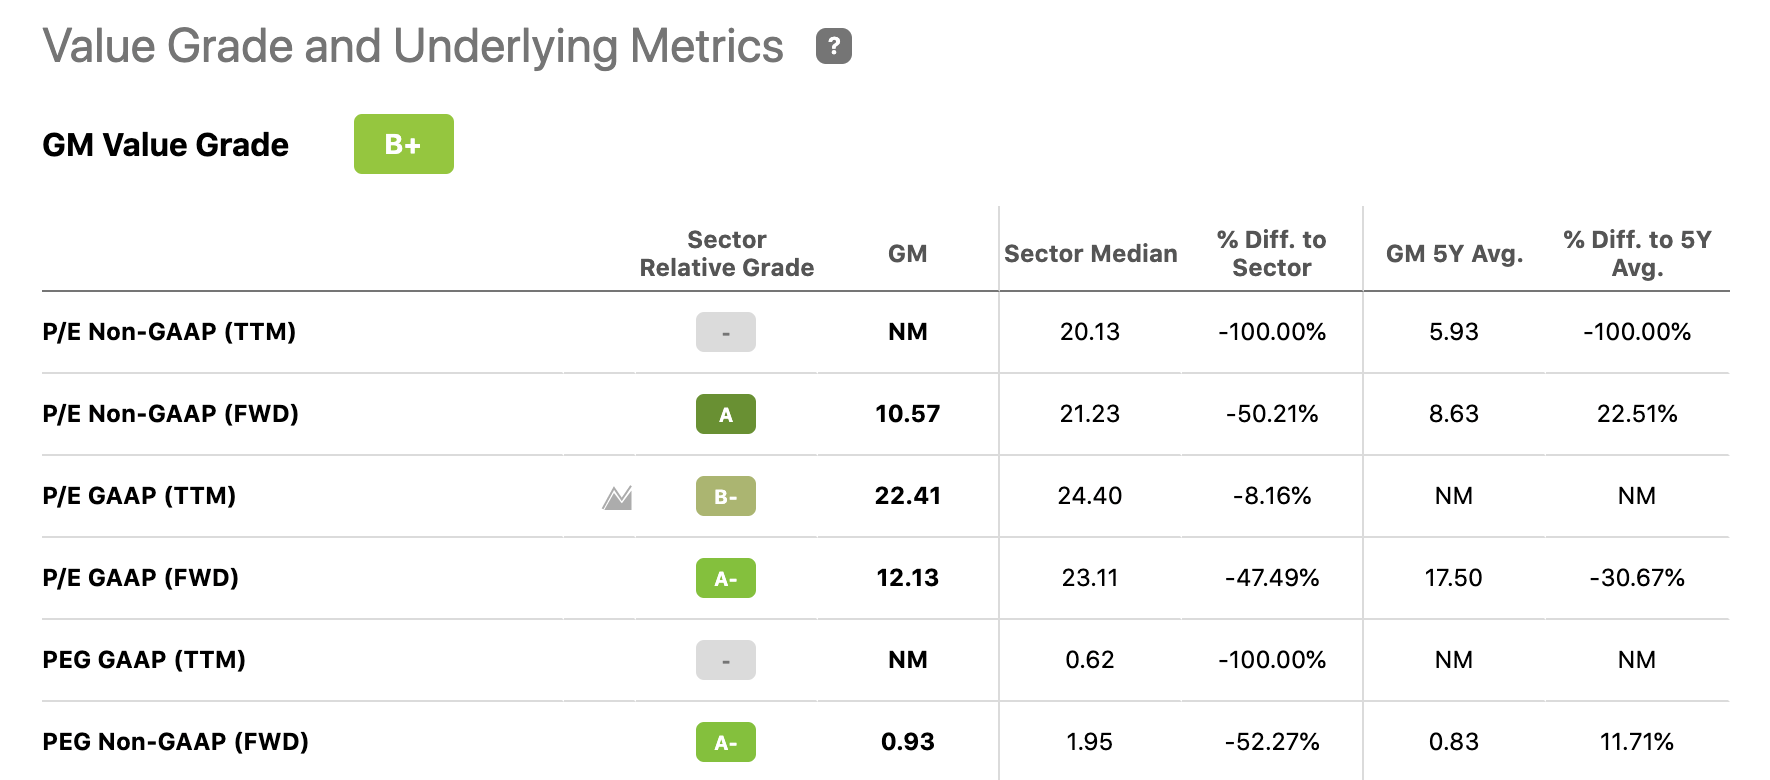Screen dimensions: 1770x780
Task: Click the PEG Non-GAAP (FWD) row label
Action: click(x=176, y=742)
